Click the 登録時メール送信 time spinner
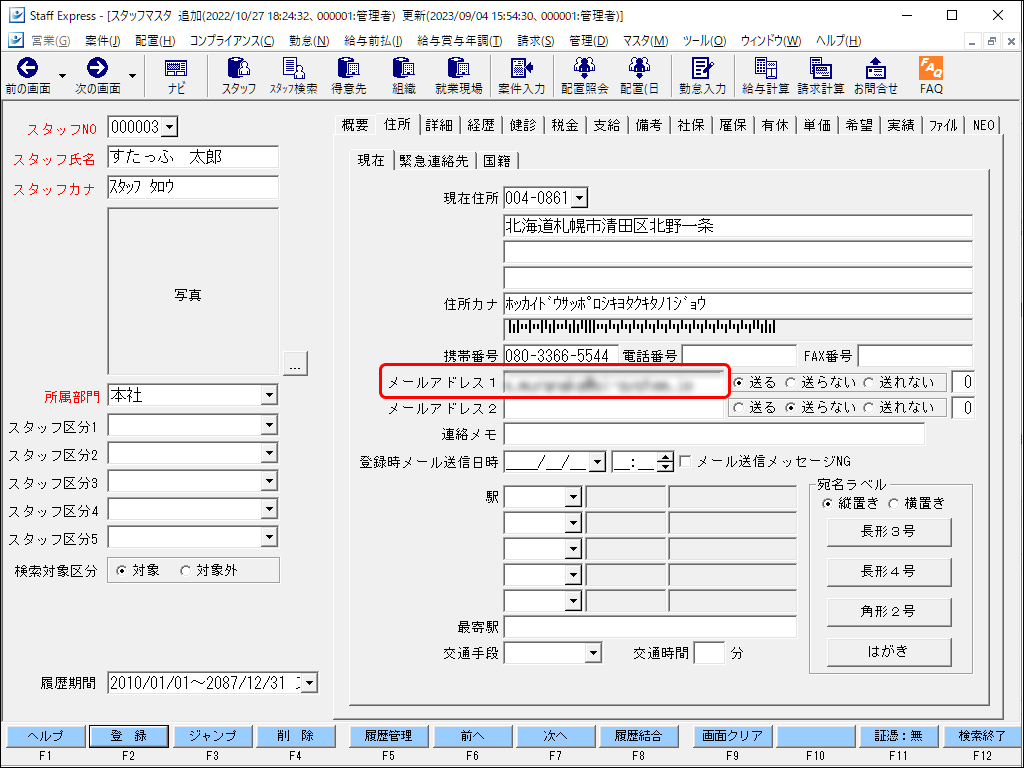 (665, 462)
